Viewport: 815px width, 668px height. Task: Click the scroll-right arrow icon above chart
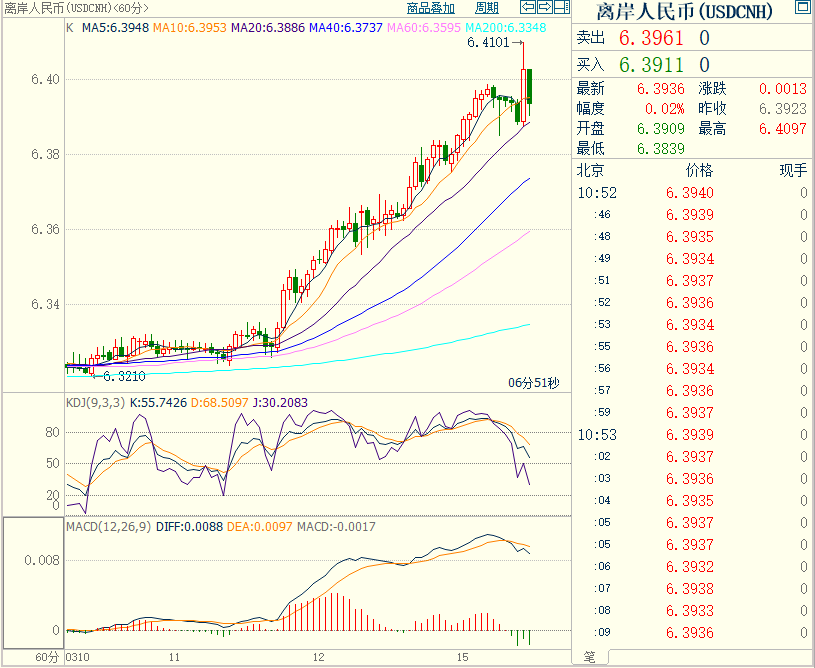[546, 8]
